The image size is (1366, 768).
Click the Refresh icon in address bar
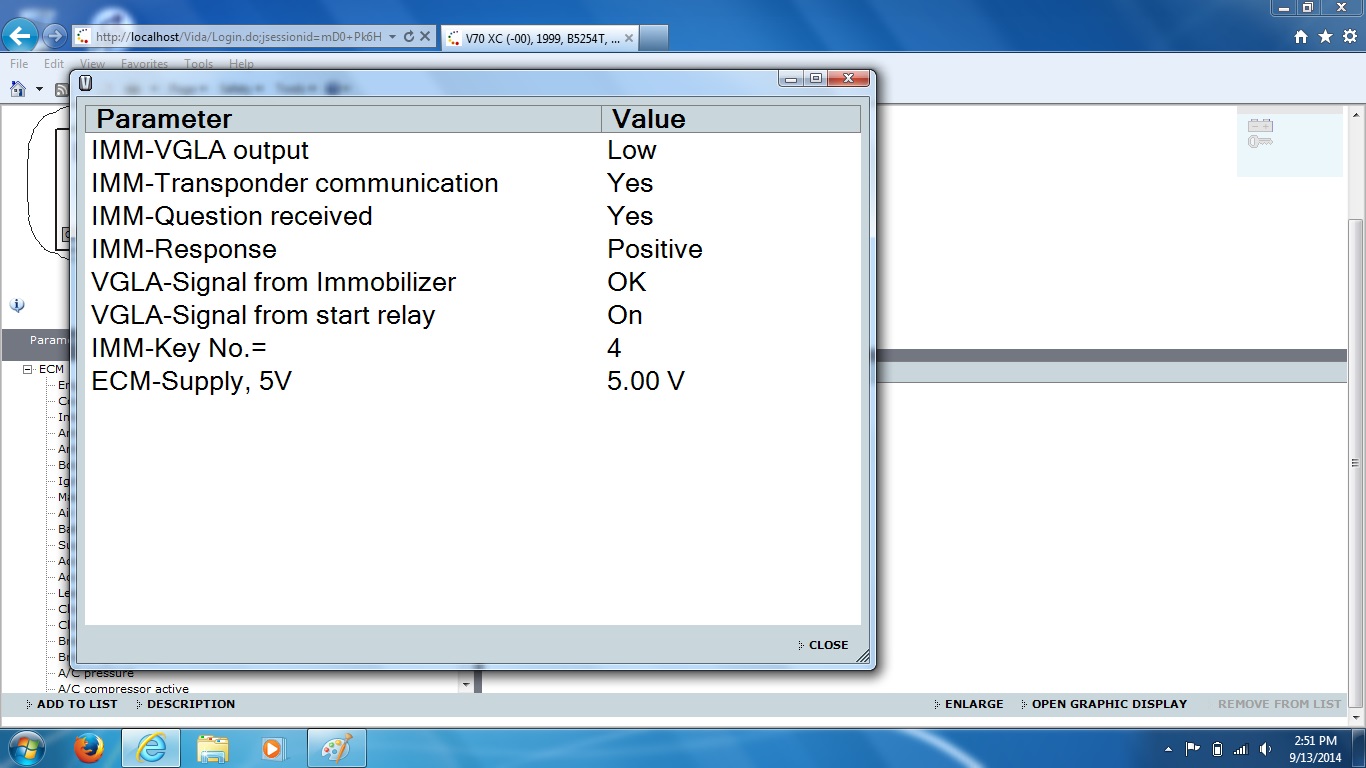[409, 37]
